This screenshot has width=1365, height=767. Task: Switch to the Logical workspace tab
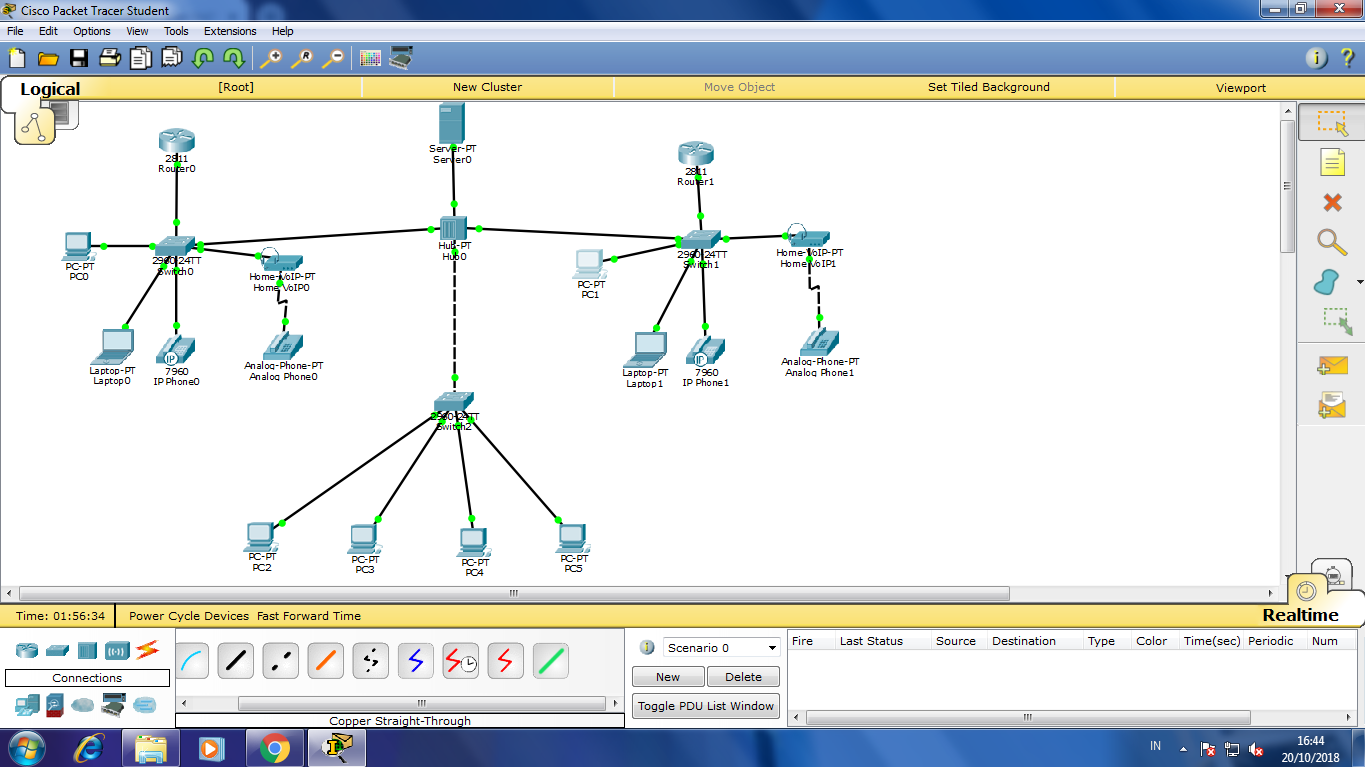[50, 89]
